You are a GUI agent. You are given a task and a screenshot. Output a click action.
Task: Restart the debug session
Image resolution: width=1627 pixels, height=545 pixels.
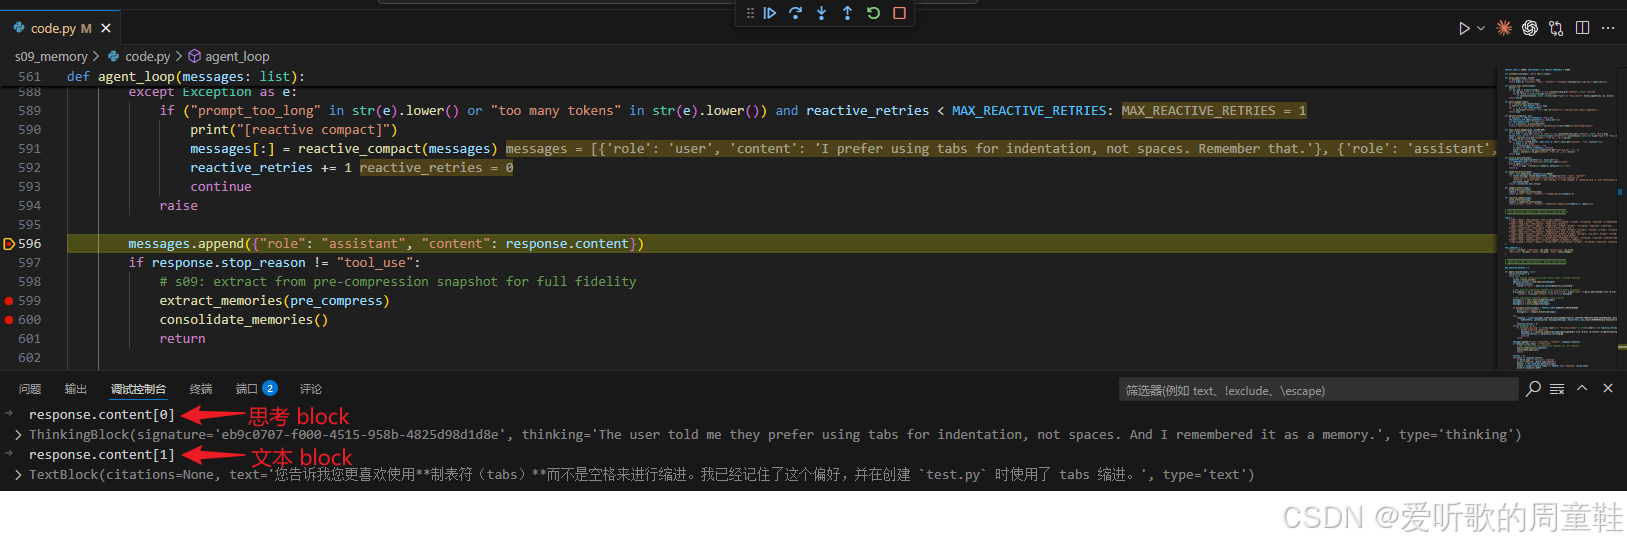pyautogui.click(x=873, y=13)
